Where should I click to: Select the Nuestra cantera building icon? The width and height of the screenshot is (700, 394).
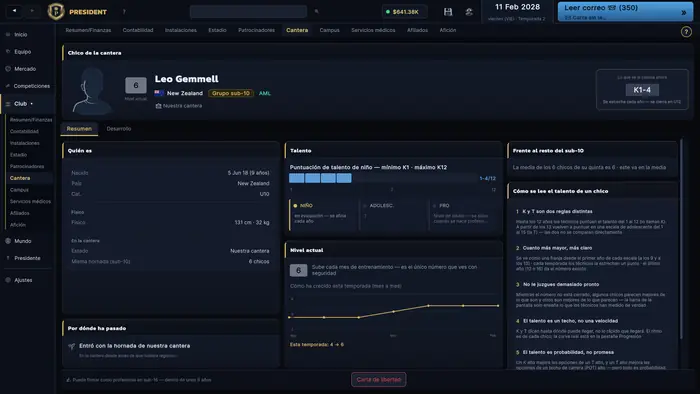tap(158, 106)
